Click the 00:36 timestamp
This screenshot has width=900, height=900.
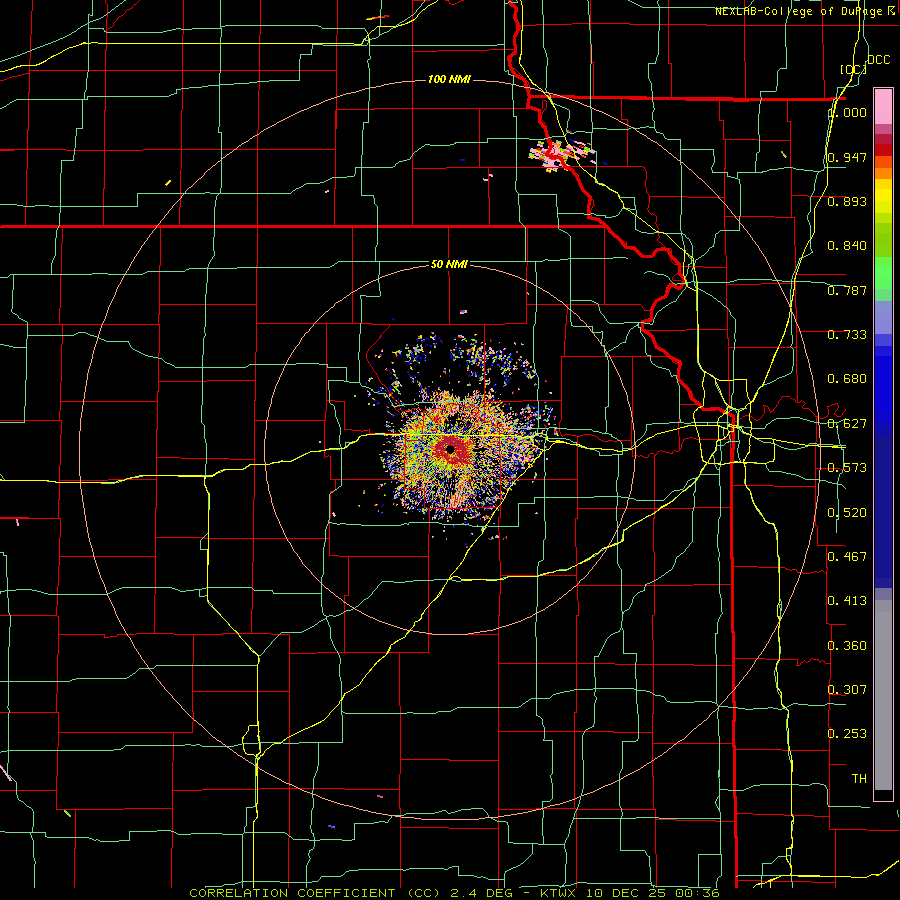697,893
